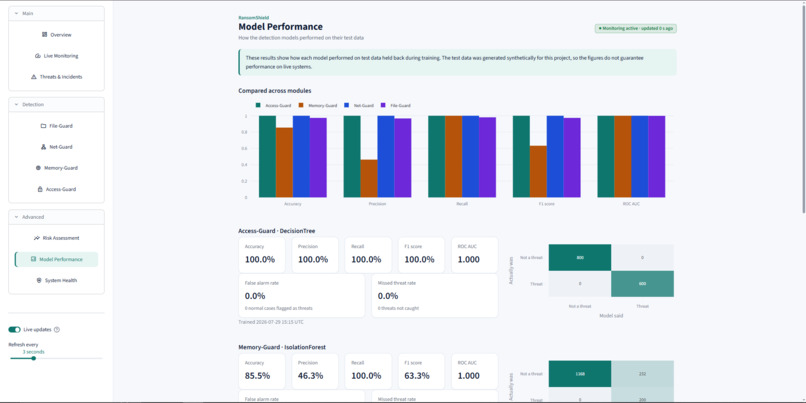Click the 'Compared across modules' chart title
The width and height of the screenshot is (806, 403).
(x=274, y=90)
